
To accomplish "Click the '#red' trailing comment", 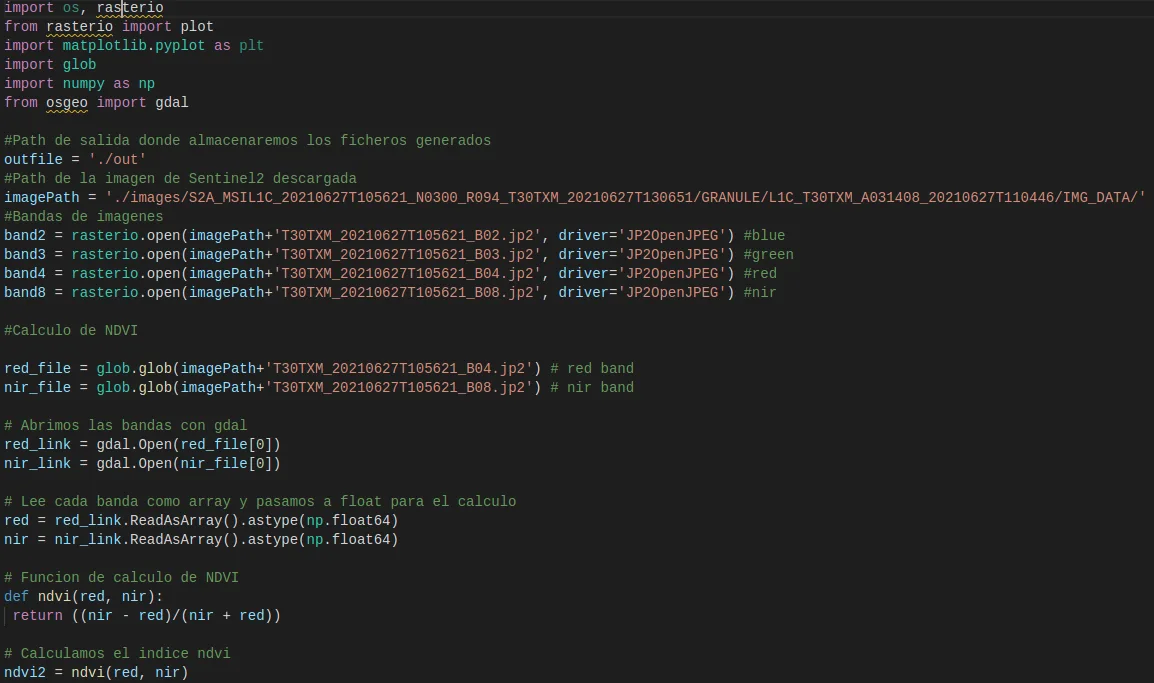I will pyautogui.click(x=760, y=274).
